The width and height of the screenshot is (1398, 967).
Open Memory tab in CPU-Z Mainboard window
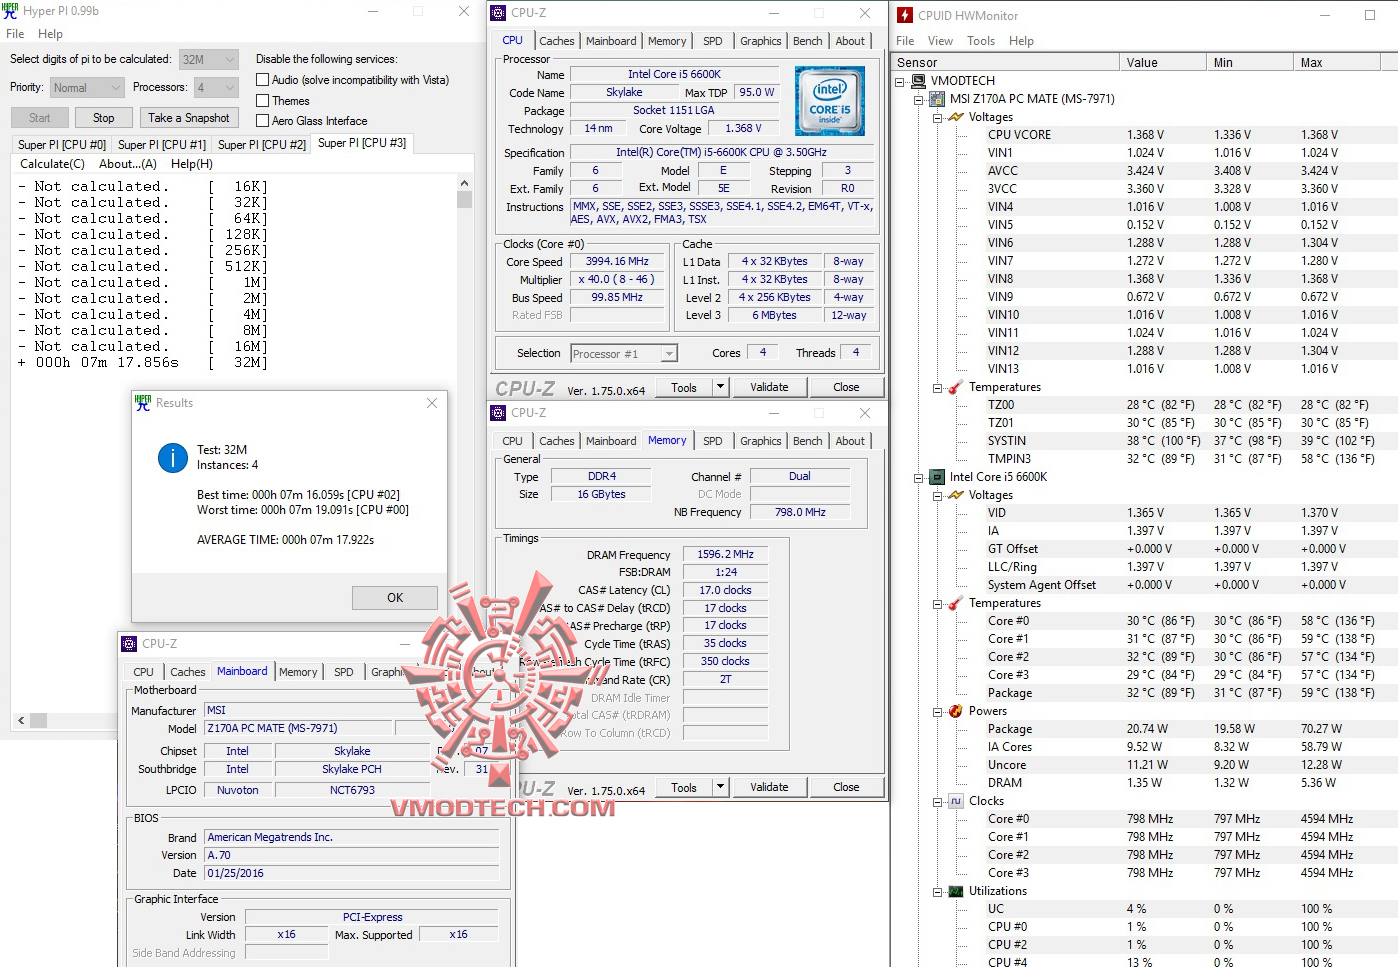298,672
